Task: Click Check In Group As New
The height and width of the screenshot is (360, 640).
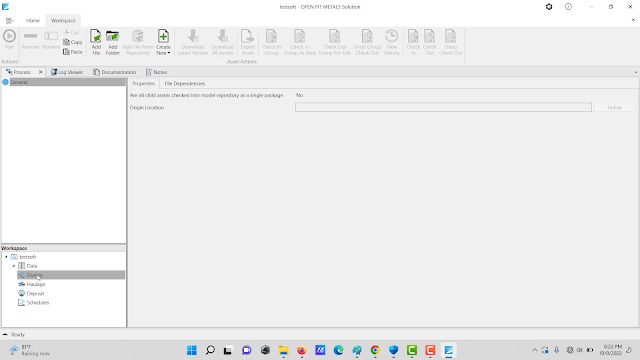Action: pyautogui.click(x=300, y=42)
